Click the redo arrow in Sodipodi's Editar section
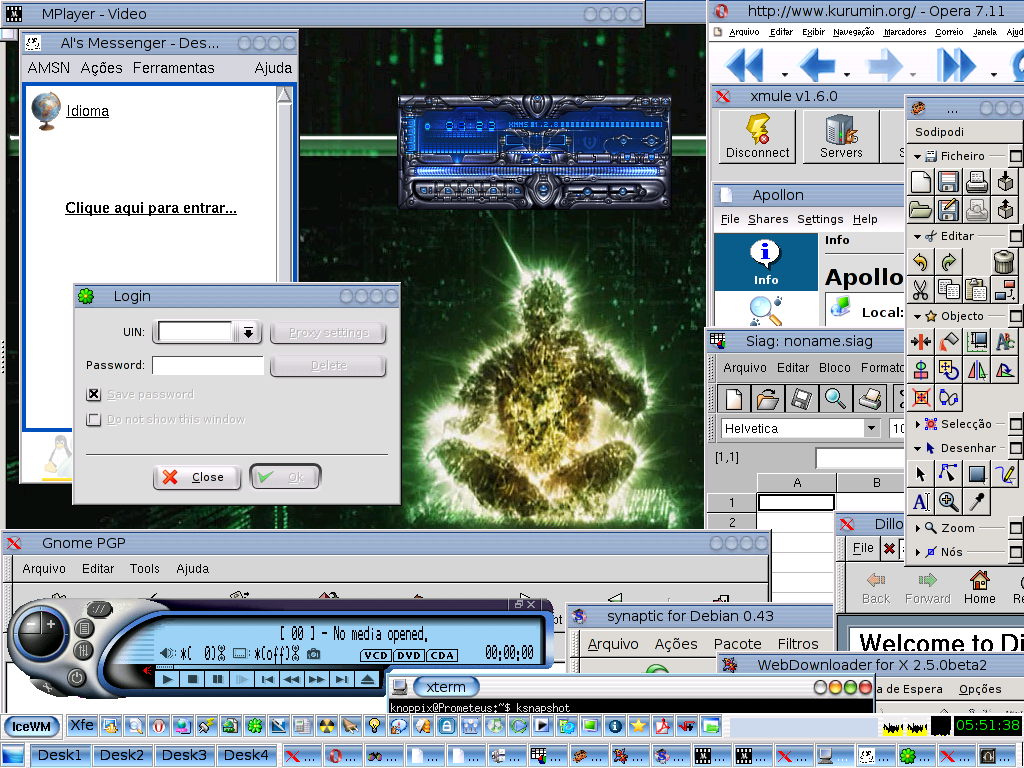 click(949, 262)
